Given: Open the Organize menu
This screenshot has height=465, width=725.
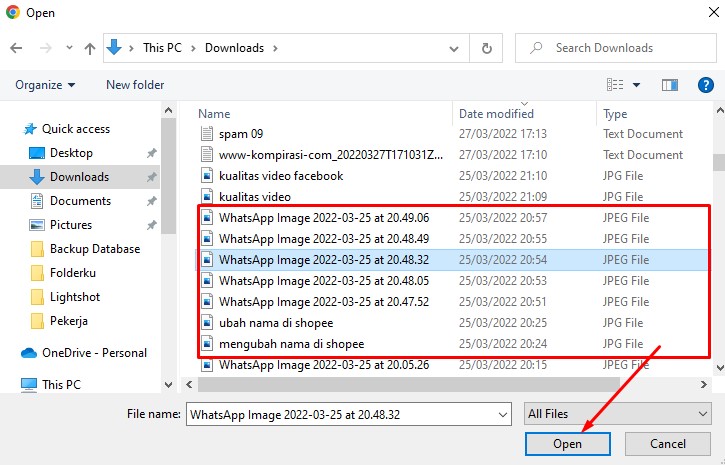Looking at the screenshot, I should (46, 85).
